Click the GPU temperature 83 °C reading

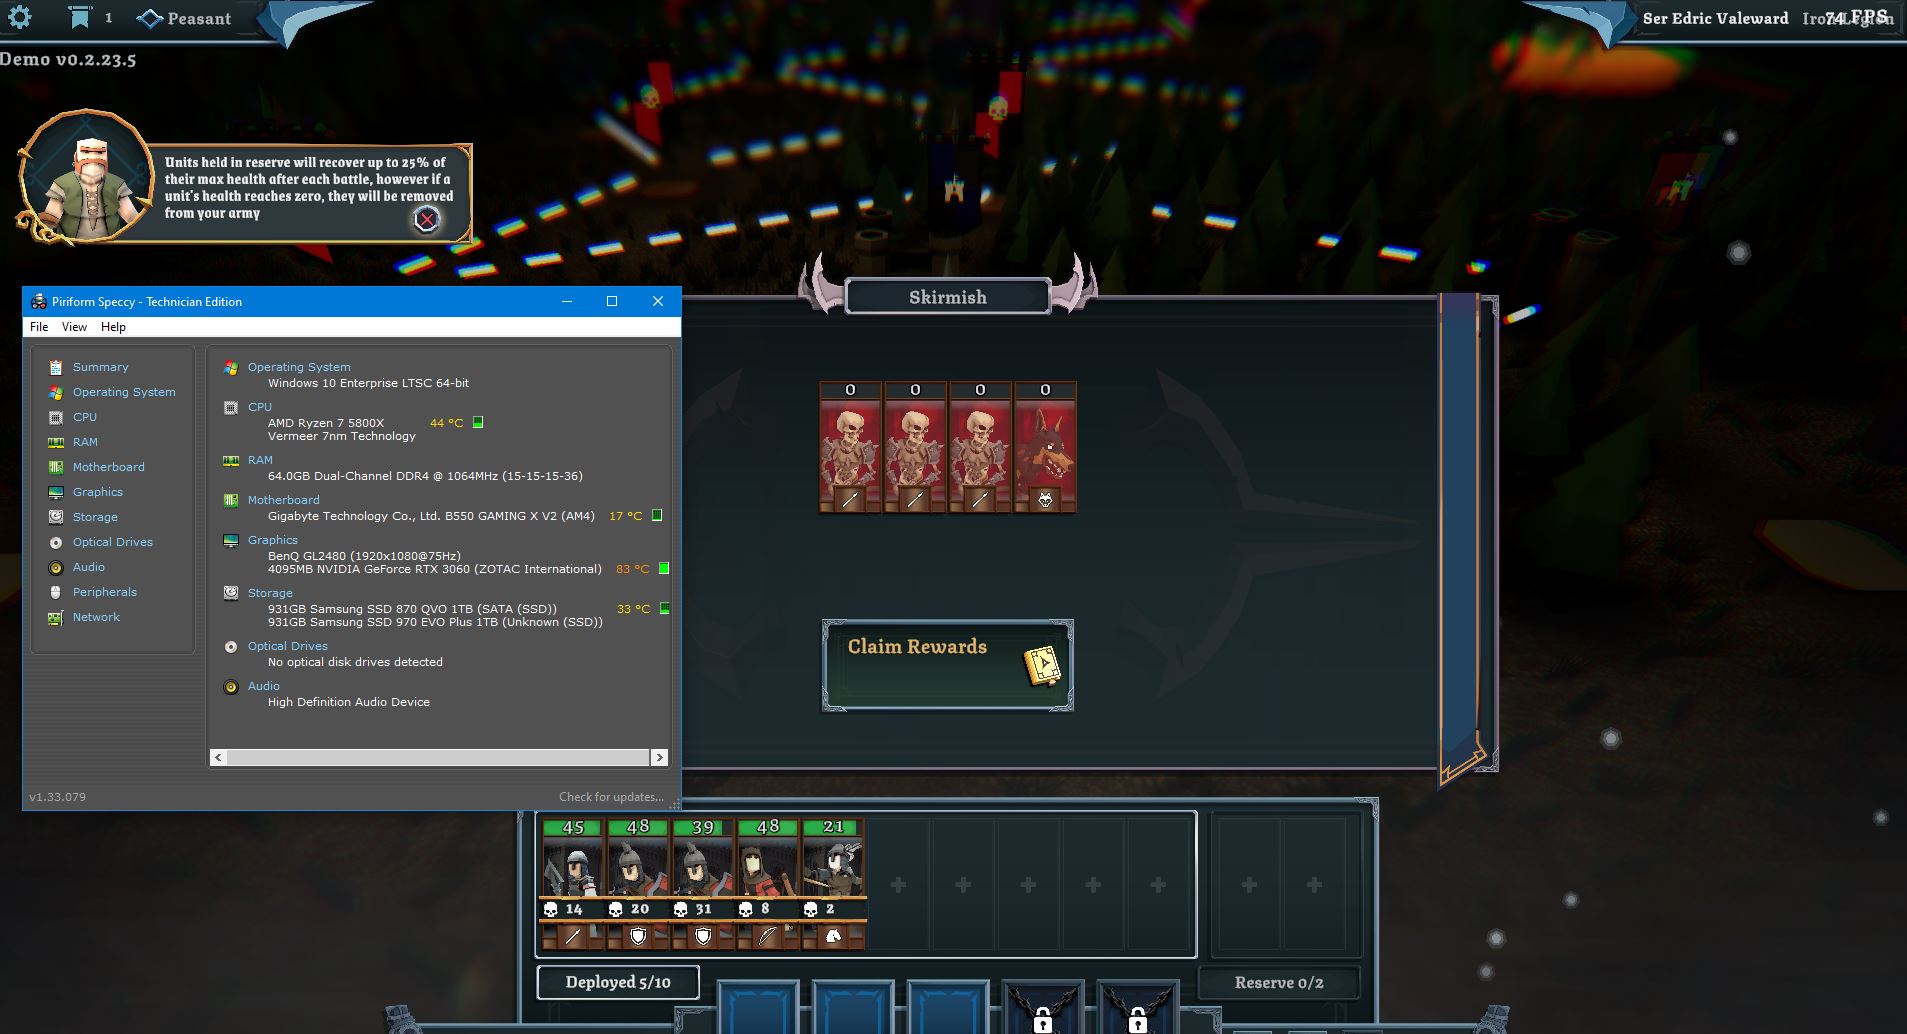pyautogui.click(x=633, y=569)
